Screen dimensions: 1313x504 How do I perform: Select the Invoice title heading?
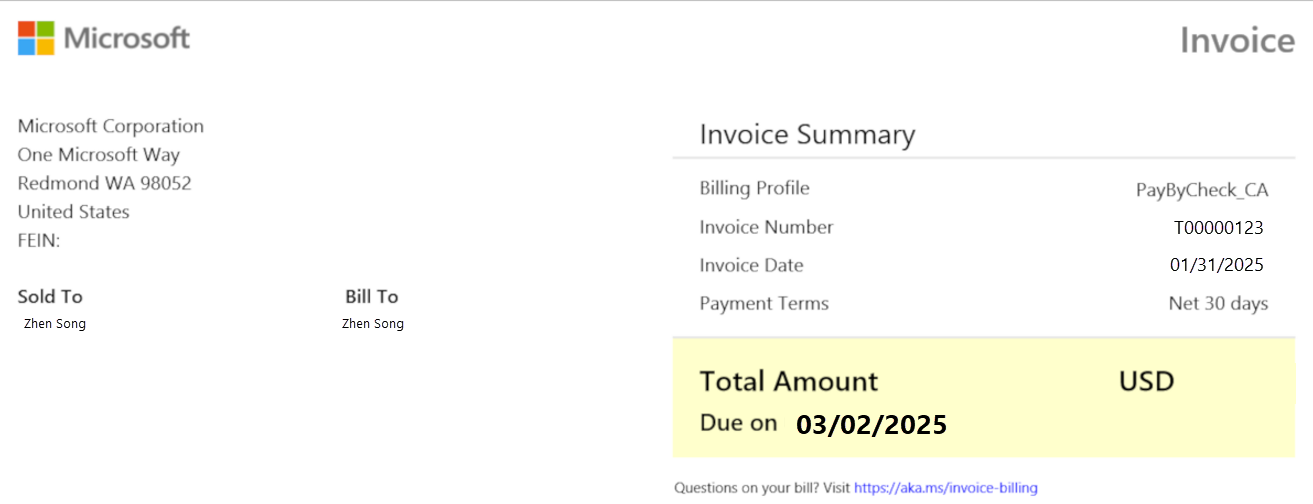point(1237,40)
